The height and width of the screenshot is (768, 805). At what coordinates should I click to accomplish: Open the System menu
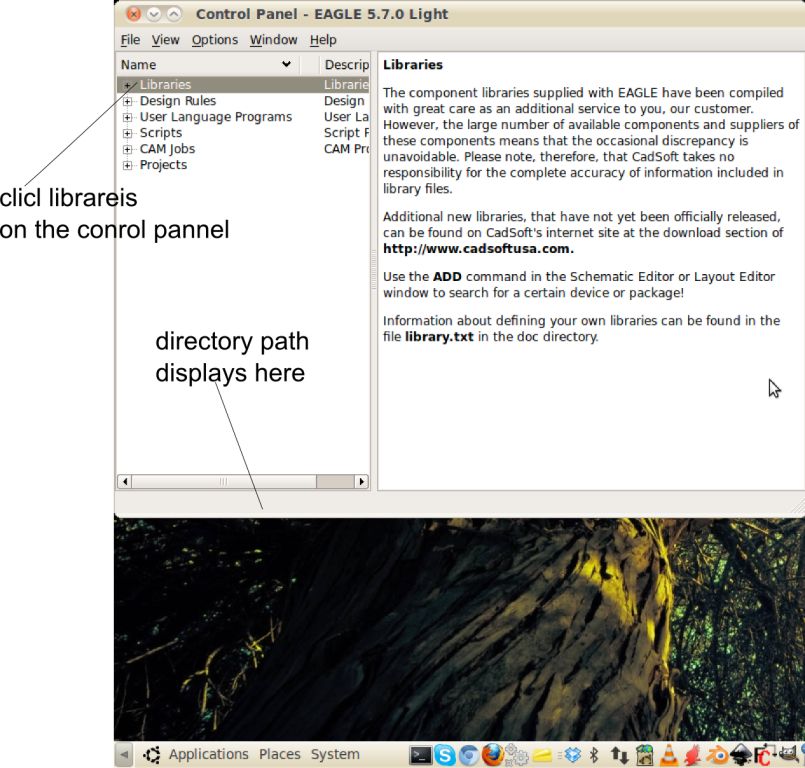[335, 754]
